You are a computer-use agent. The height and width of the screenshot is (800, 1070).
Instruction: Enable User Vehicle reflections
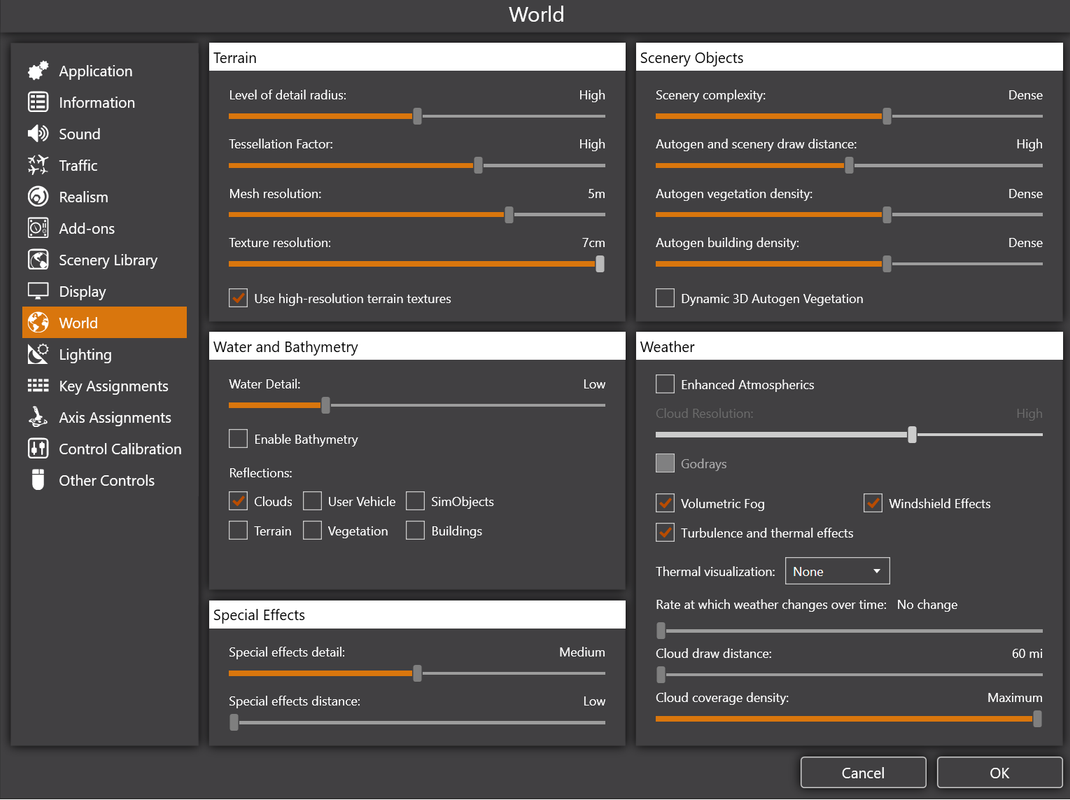pyautogui.click(x=313, y=501)
